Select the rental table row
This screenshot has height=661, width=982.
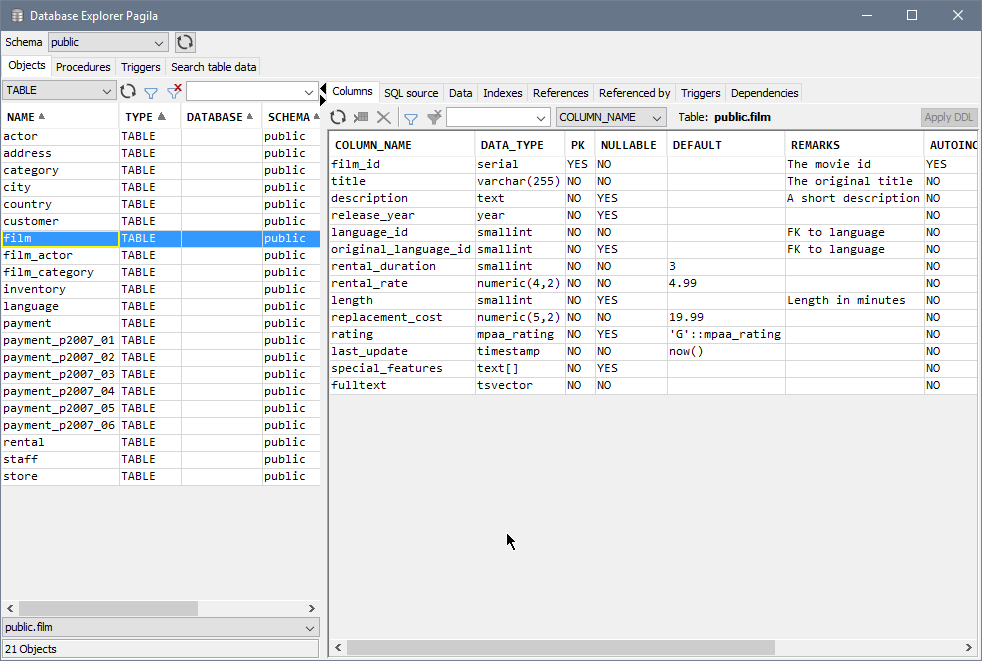pyautogui.click(x=160, y=442)
